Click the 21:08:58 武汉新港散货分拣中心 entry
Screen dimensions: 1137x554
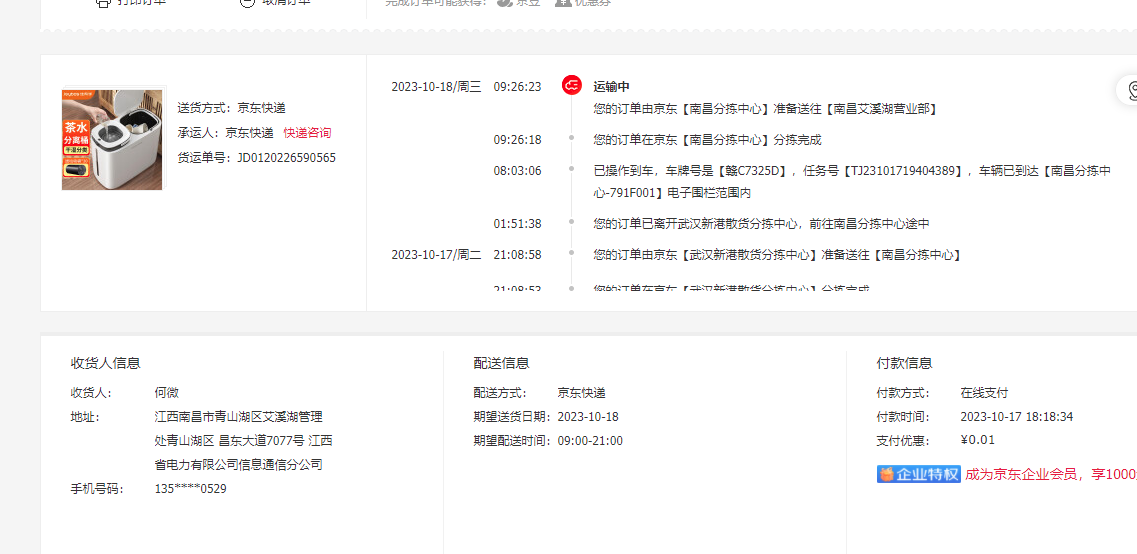tap(777, 255)
